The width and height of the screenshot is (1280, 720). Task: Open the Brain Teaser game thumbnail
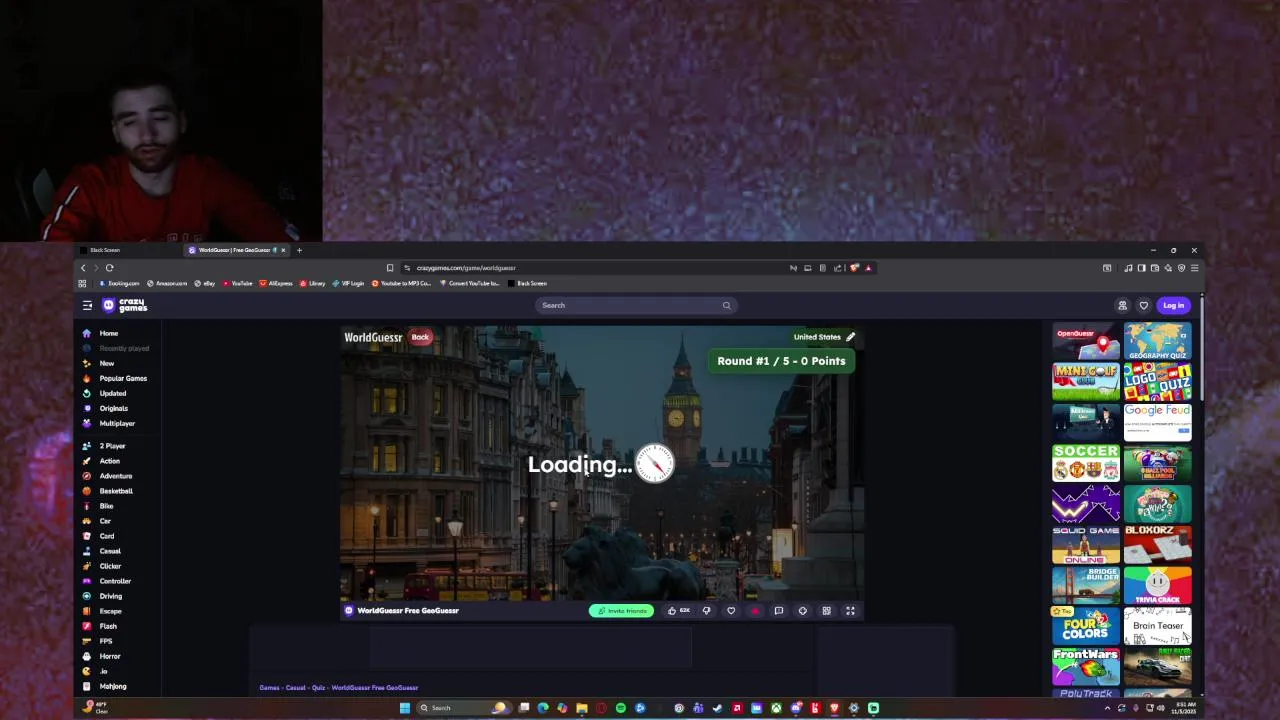1158,626
